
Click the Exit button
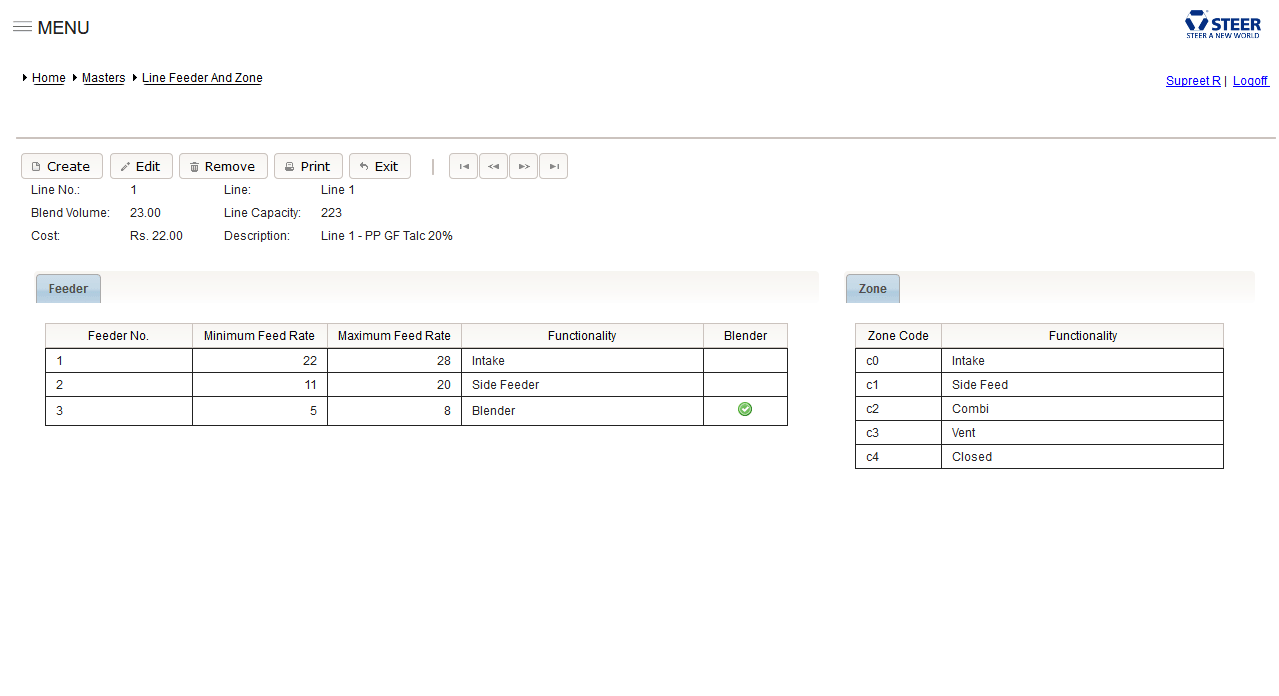tap(379, 166)
